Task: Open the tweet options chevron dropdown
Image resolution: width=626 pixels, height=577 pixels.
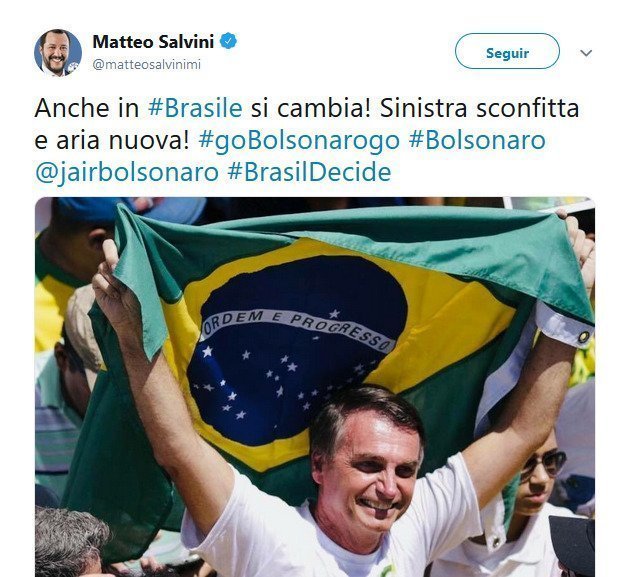Action: coord(586,53)
